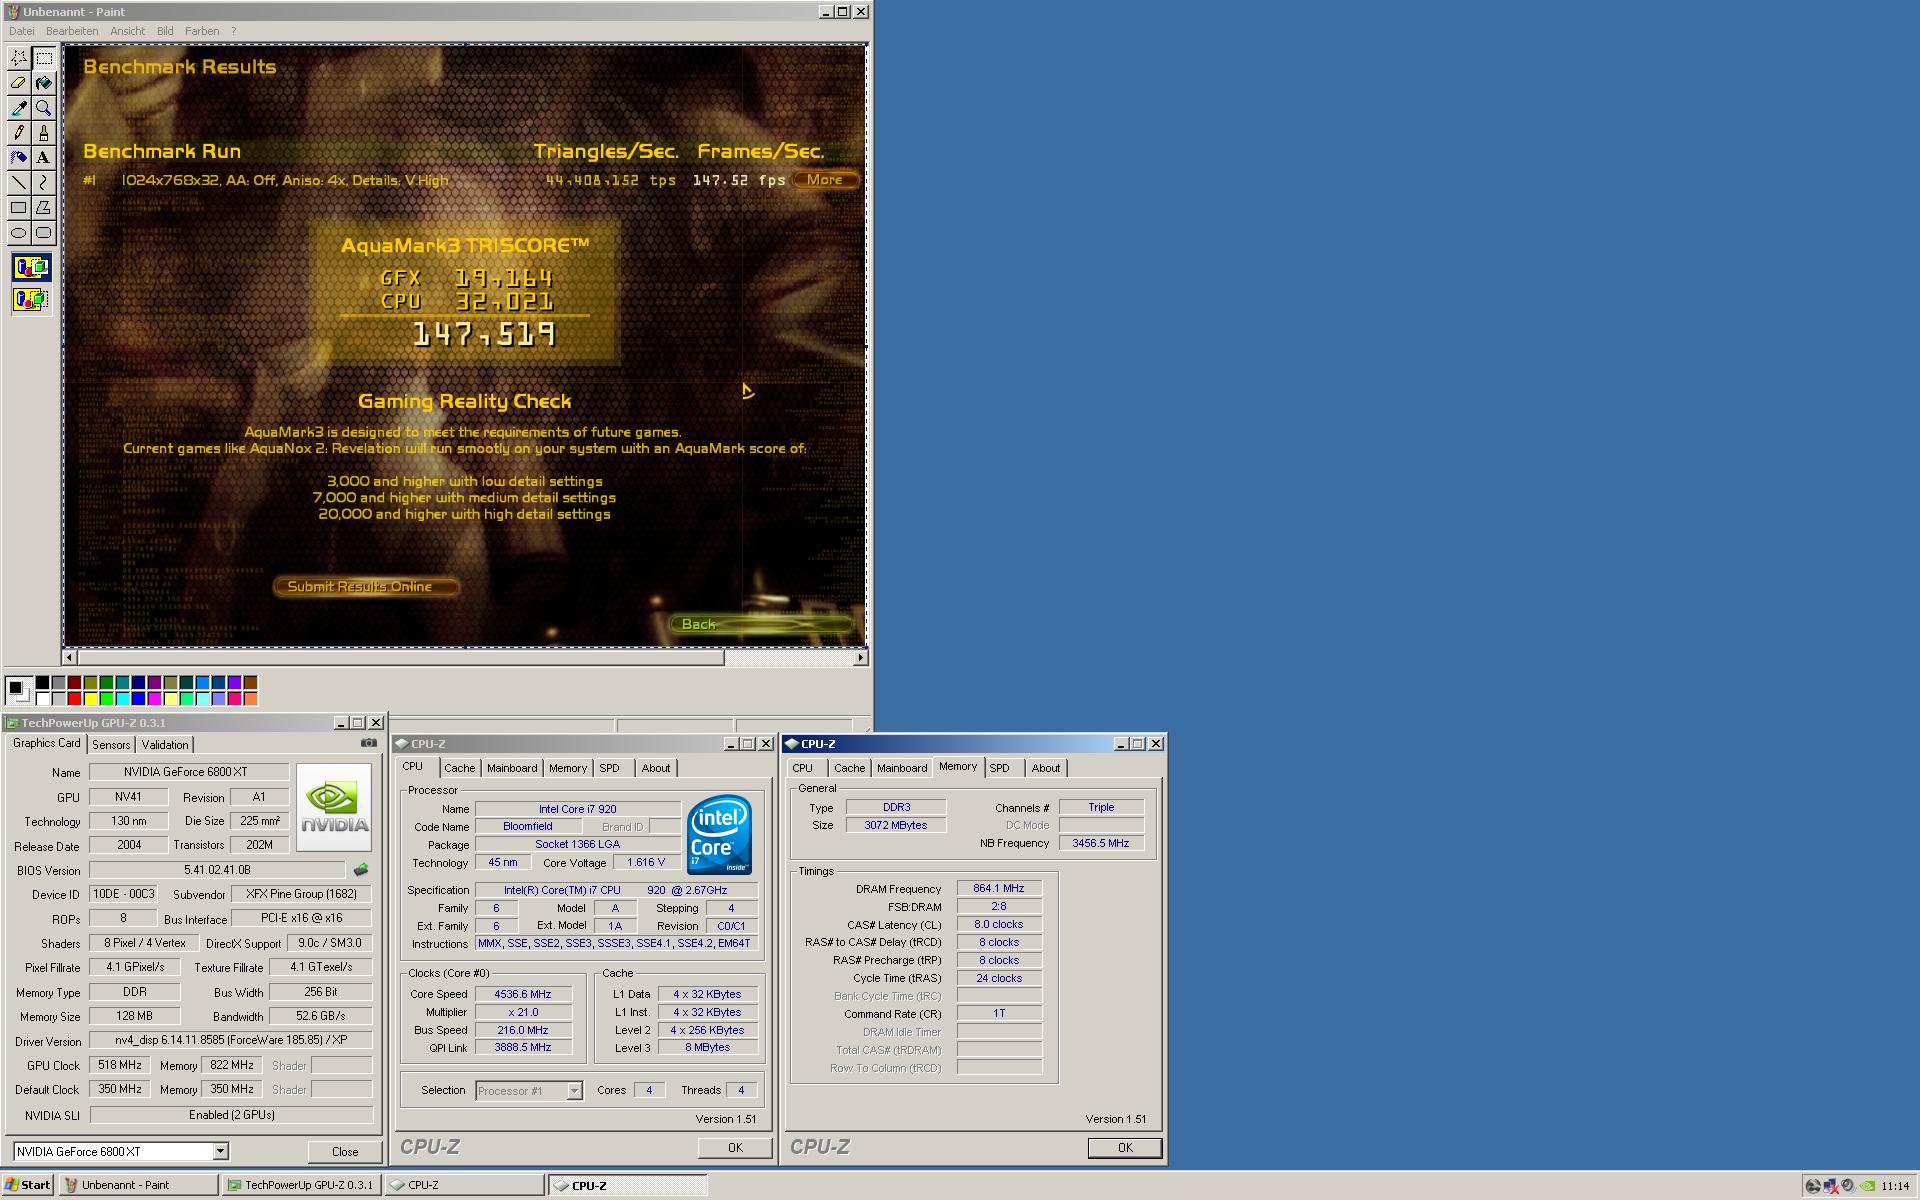1920x1200 pixels.
Task: Select the rectangular Select tool in Paint
Action: pos(44,58)
